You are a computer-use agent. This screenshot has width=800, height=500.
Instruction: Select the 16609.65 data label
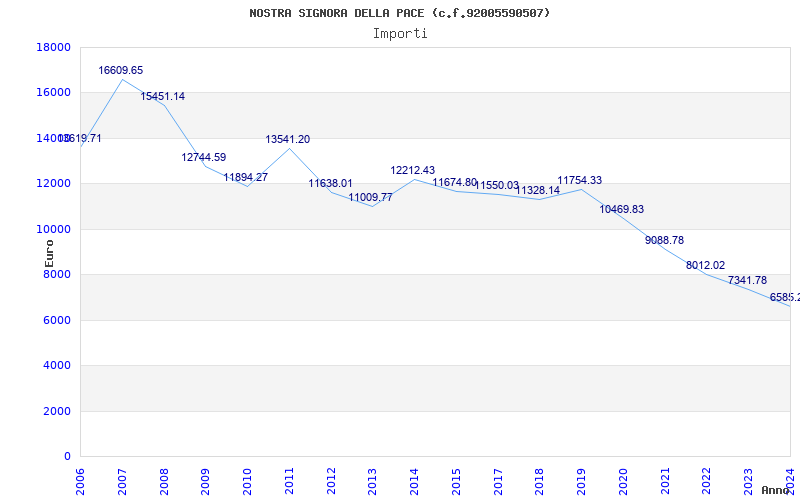[120, 70]
